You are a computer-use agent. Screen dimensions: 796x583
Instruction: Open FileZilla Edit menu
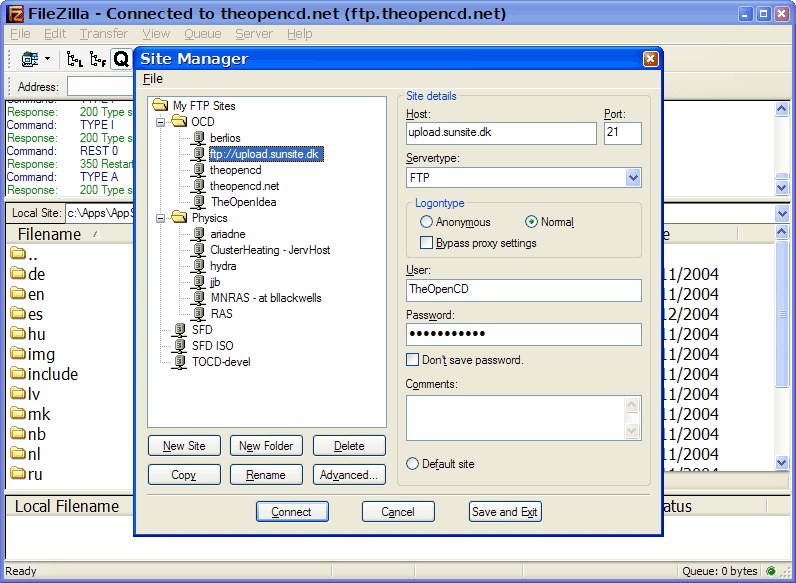[x=55, y=34]
